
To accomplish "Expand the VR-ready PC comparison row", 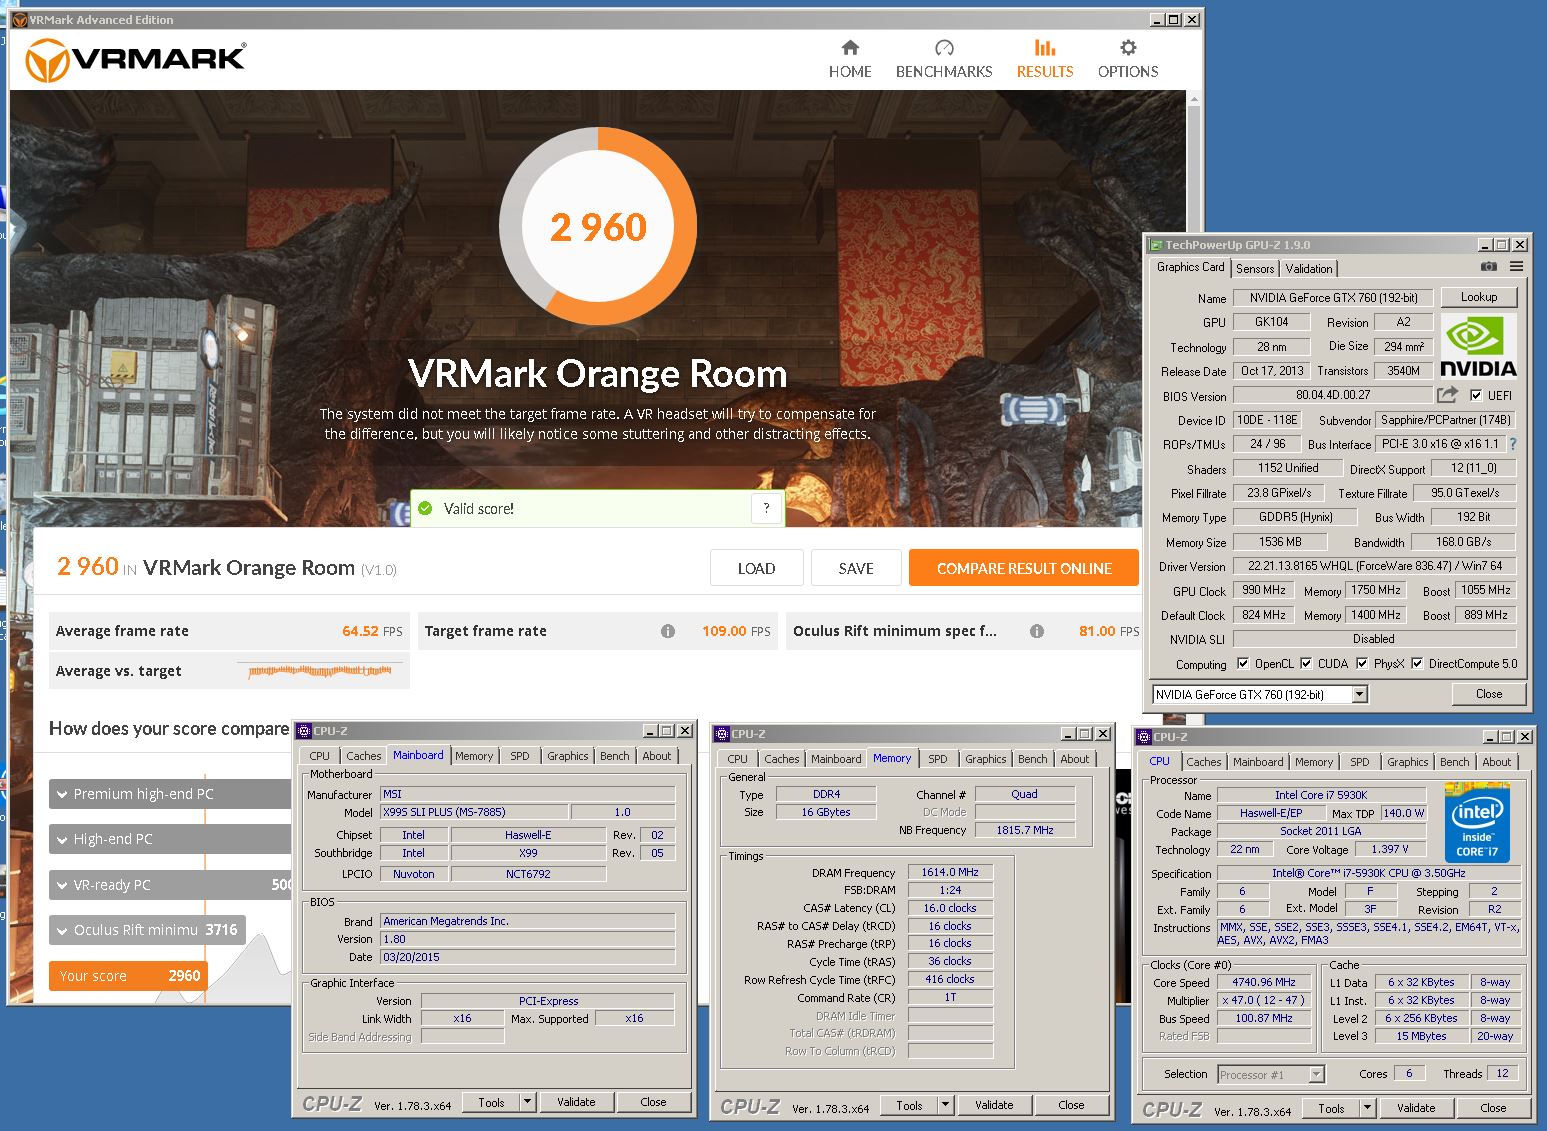I will point(170,885).
